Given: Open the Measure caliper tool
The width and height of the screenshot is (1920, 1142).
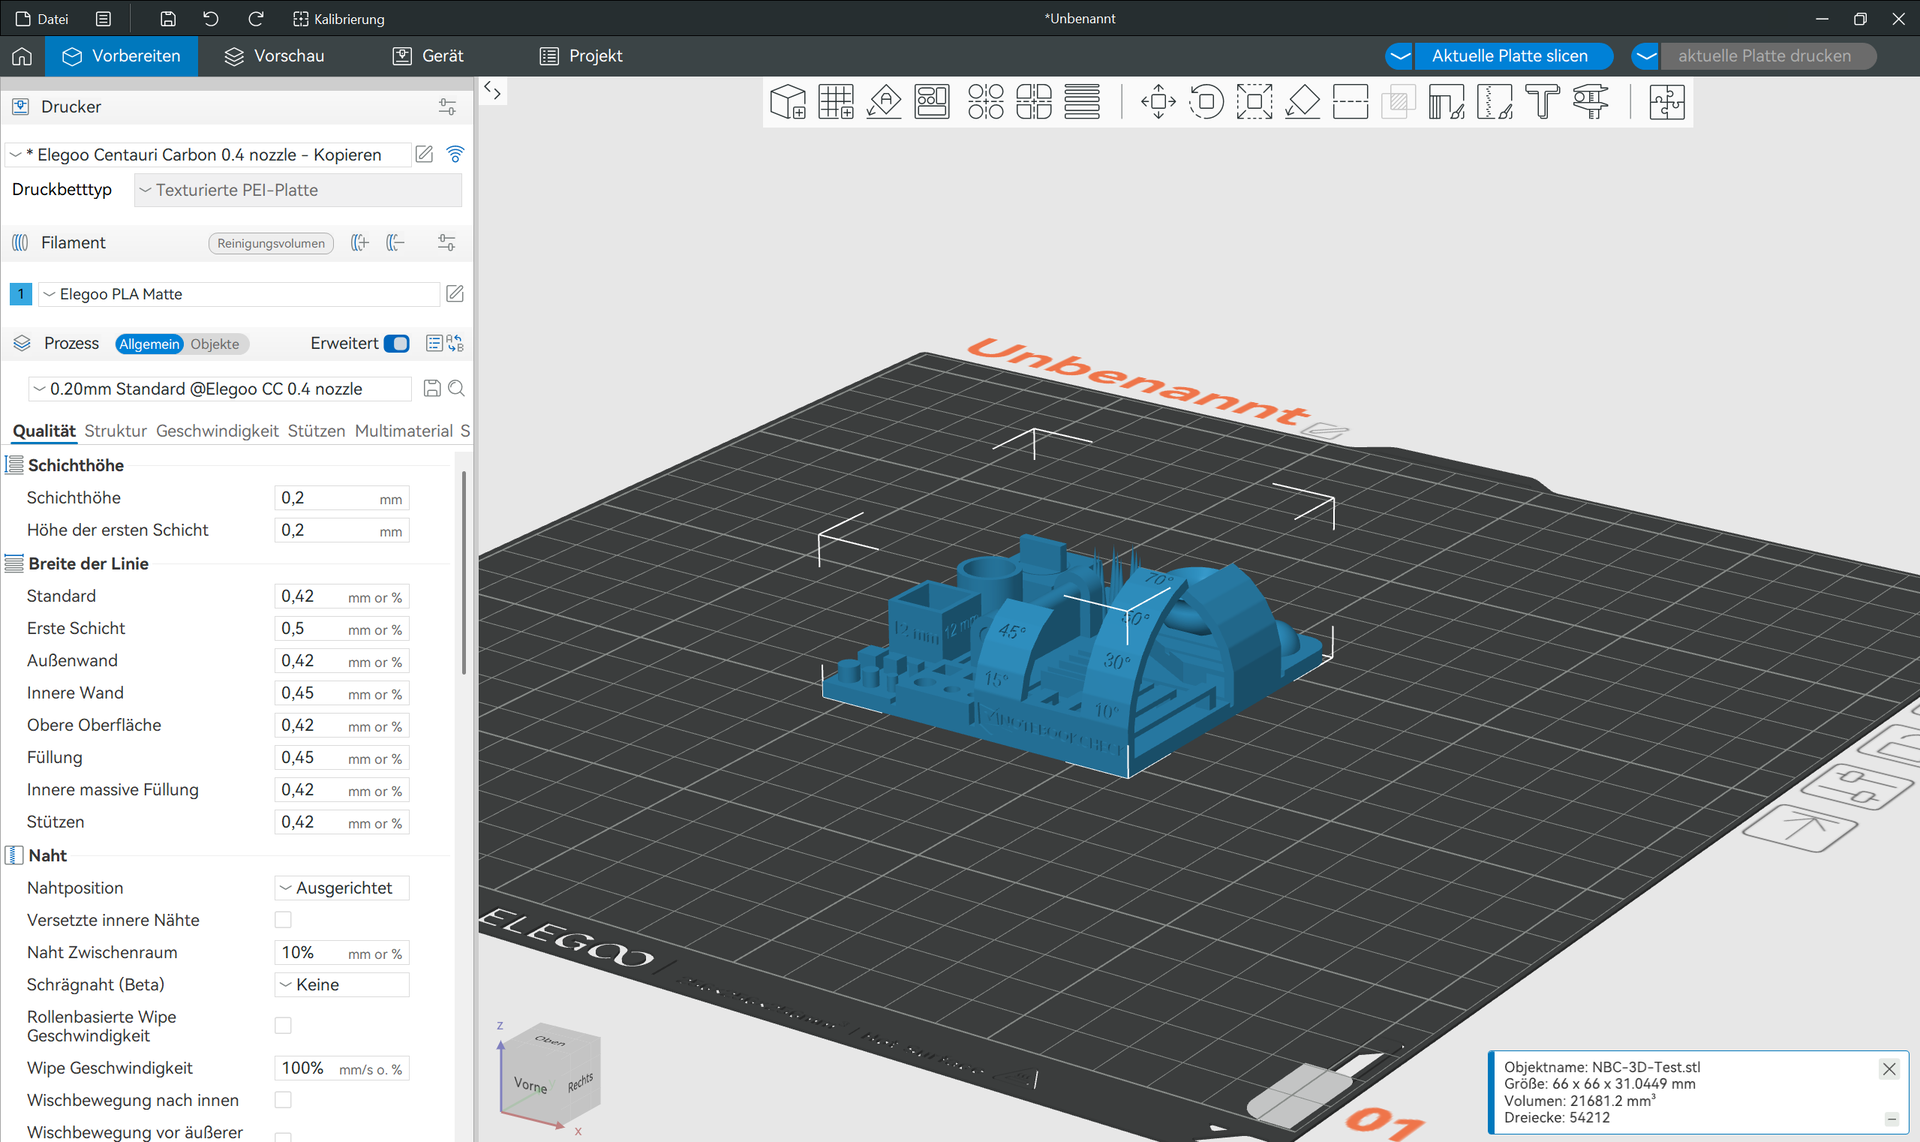Looking at the screenshot, I should coord(1590,102).
